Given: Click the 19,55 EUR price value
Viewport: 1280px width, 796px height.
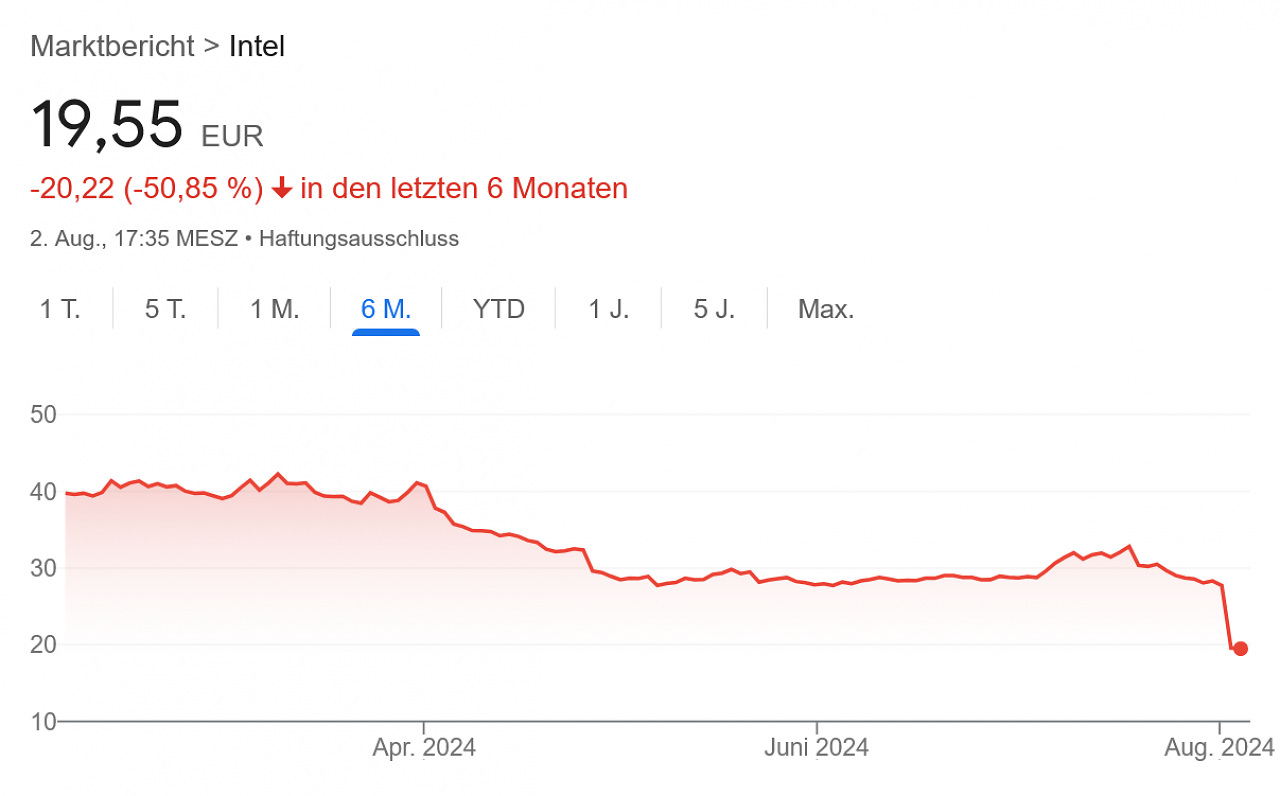Looking at the screenshot, I should point(147,125).
